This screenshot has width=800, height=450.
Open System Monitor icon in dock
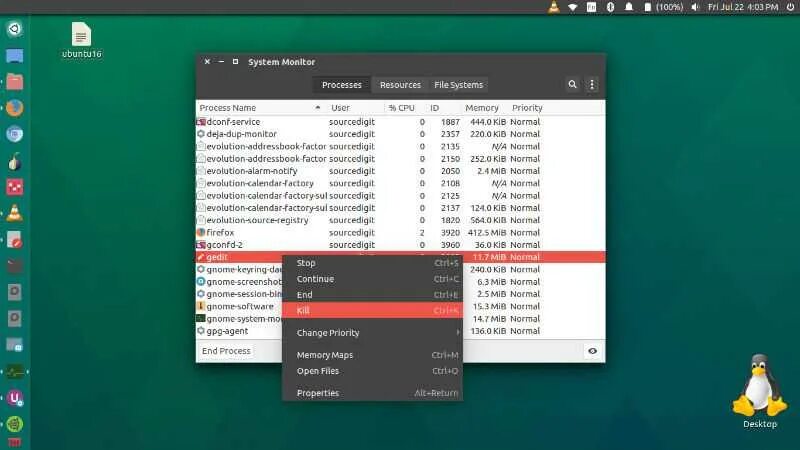(x=14, y=371)
